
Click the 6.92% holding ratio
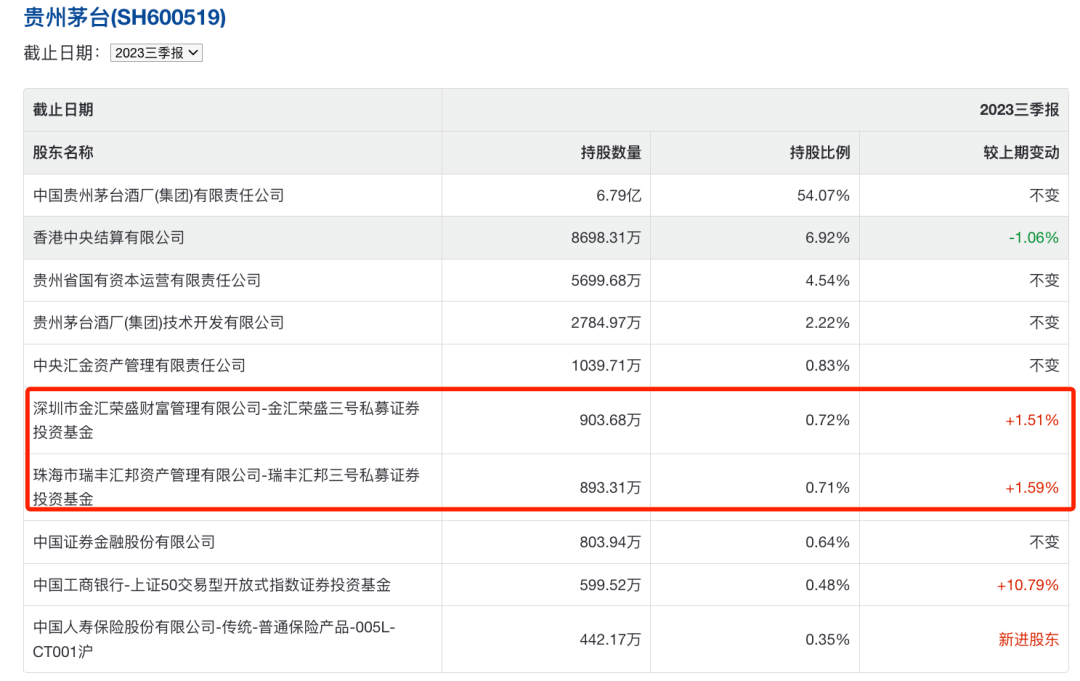coord(827,238)
